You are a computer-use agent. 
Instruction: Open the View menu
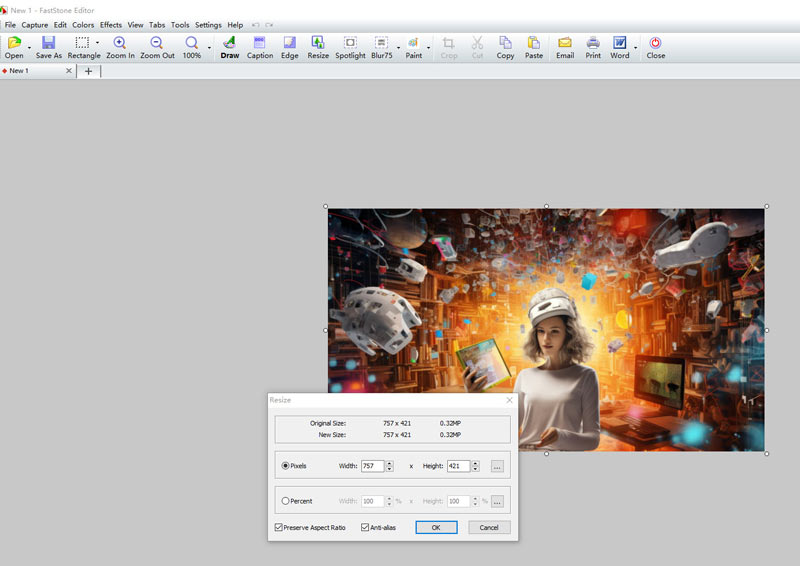coord(135,25)
